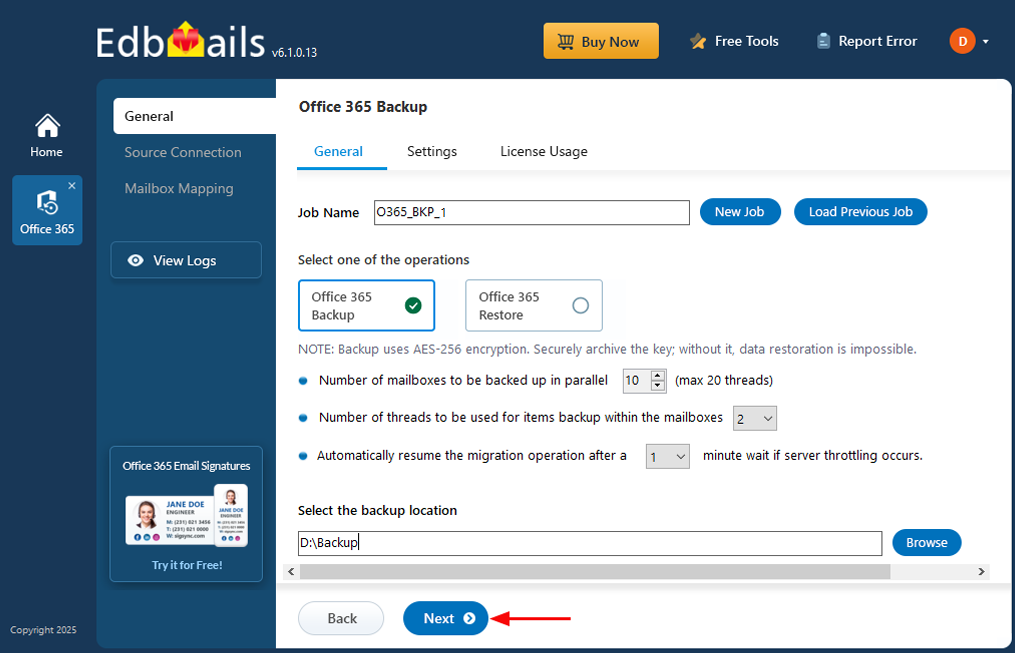Click horizontal scrollbar right arrow
Viewport: 1015px width, 653px height.
(981, 571)
